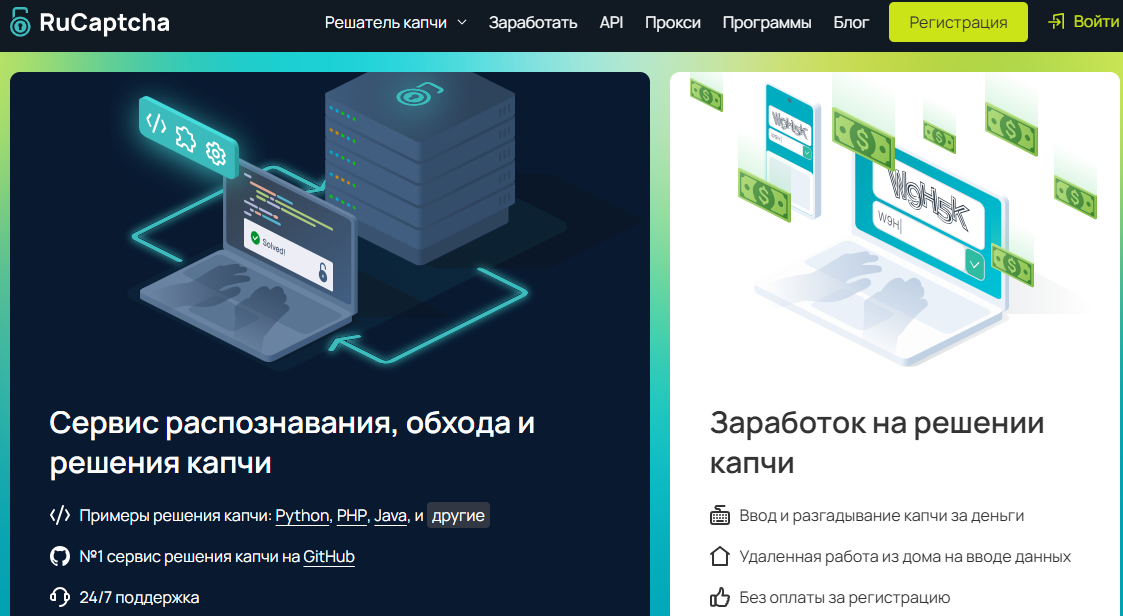Click the Войти login link

coord(1096,21)
